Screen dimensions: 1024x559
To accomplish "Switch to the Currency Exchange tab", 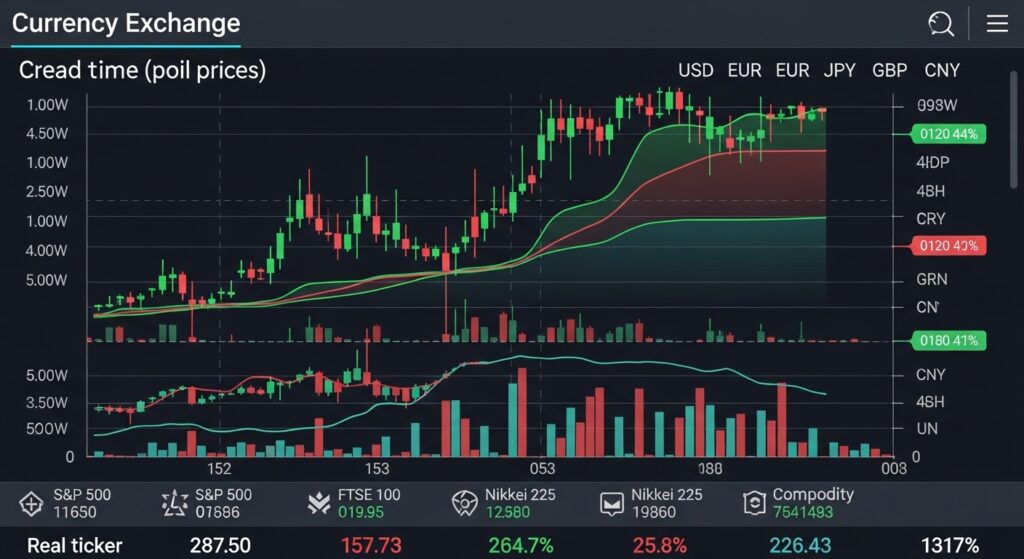I will (x=126, y=24).
